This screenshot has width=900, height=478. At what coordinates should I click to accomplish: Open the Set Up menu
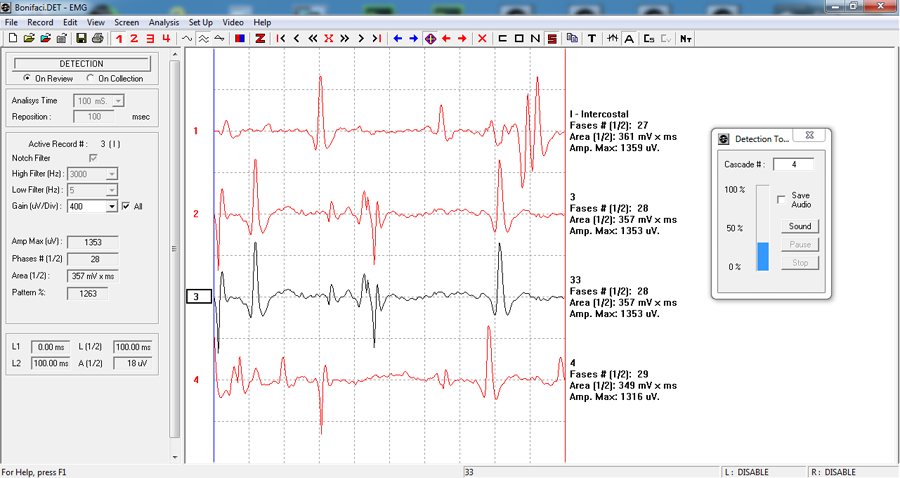pyautogui.click(x=200, y=22)
